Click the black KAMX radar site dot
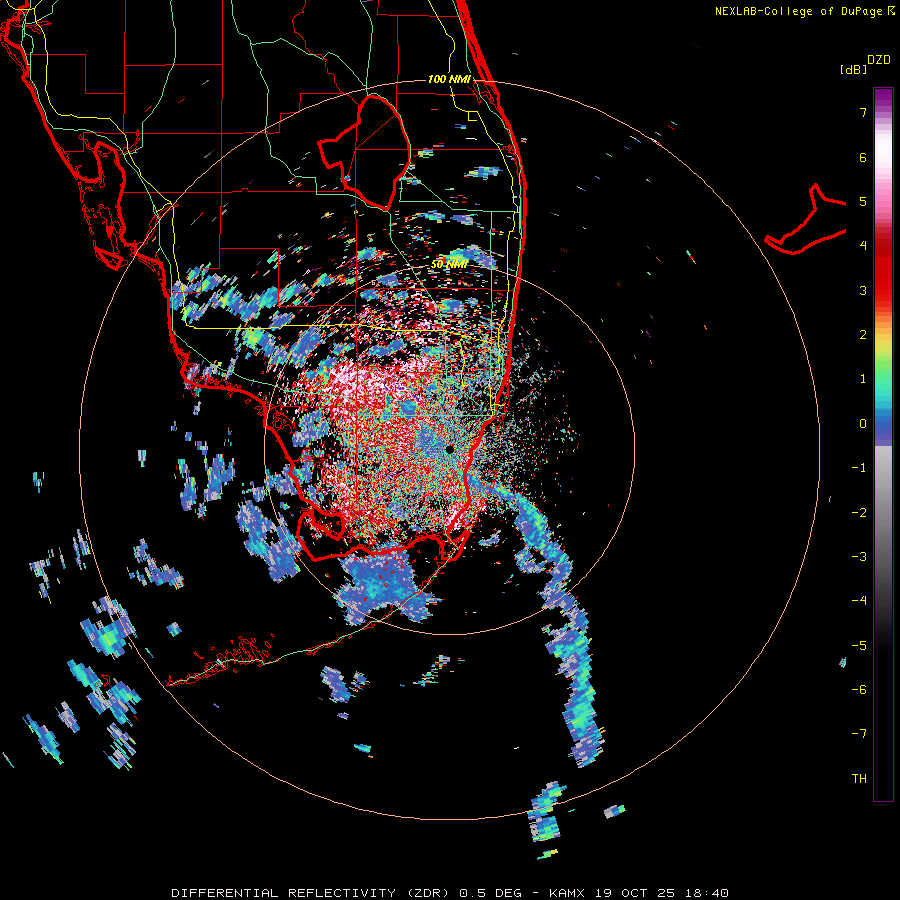Viewport: 900px width, 900px height. (x=449, y=449)
